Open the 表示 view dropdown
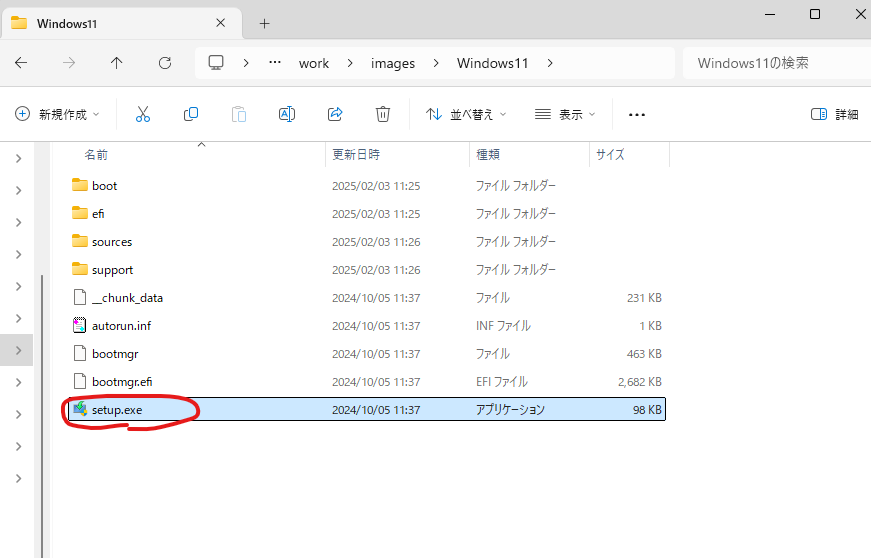Viewport: 871px width, 558px height. pyautogui.click(x=565, y=114)
